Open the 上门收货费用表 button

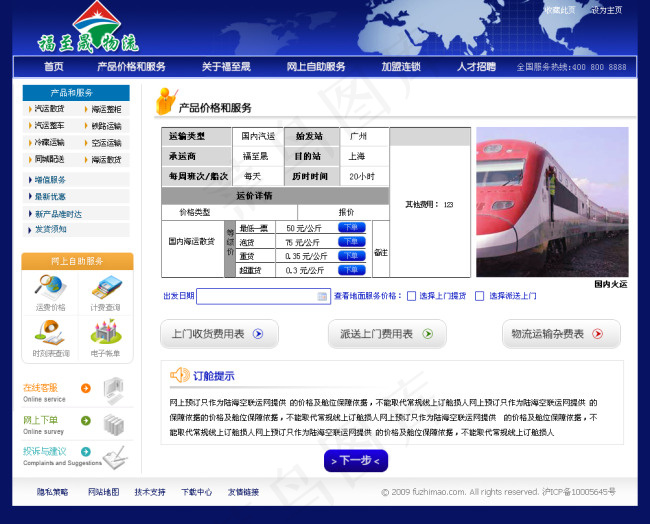[x=219, y=334]
